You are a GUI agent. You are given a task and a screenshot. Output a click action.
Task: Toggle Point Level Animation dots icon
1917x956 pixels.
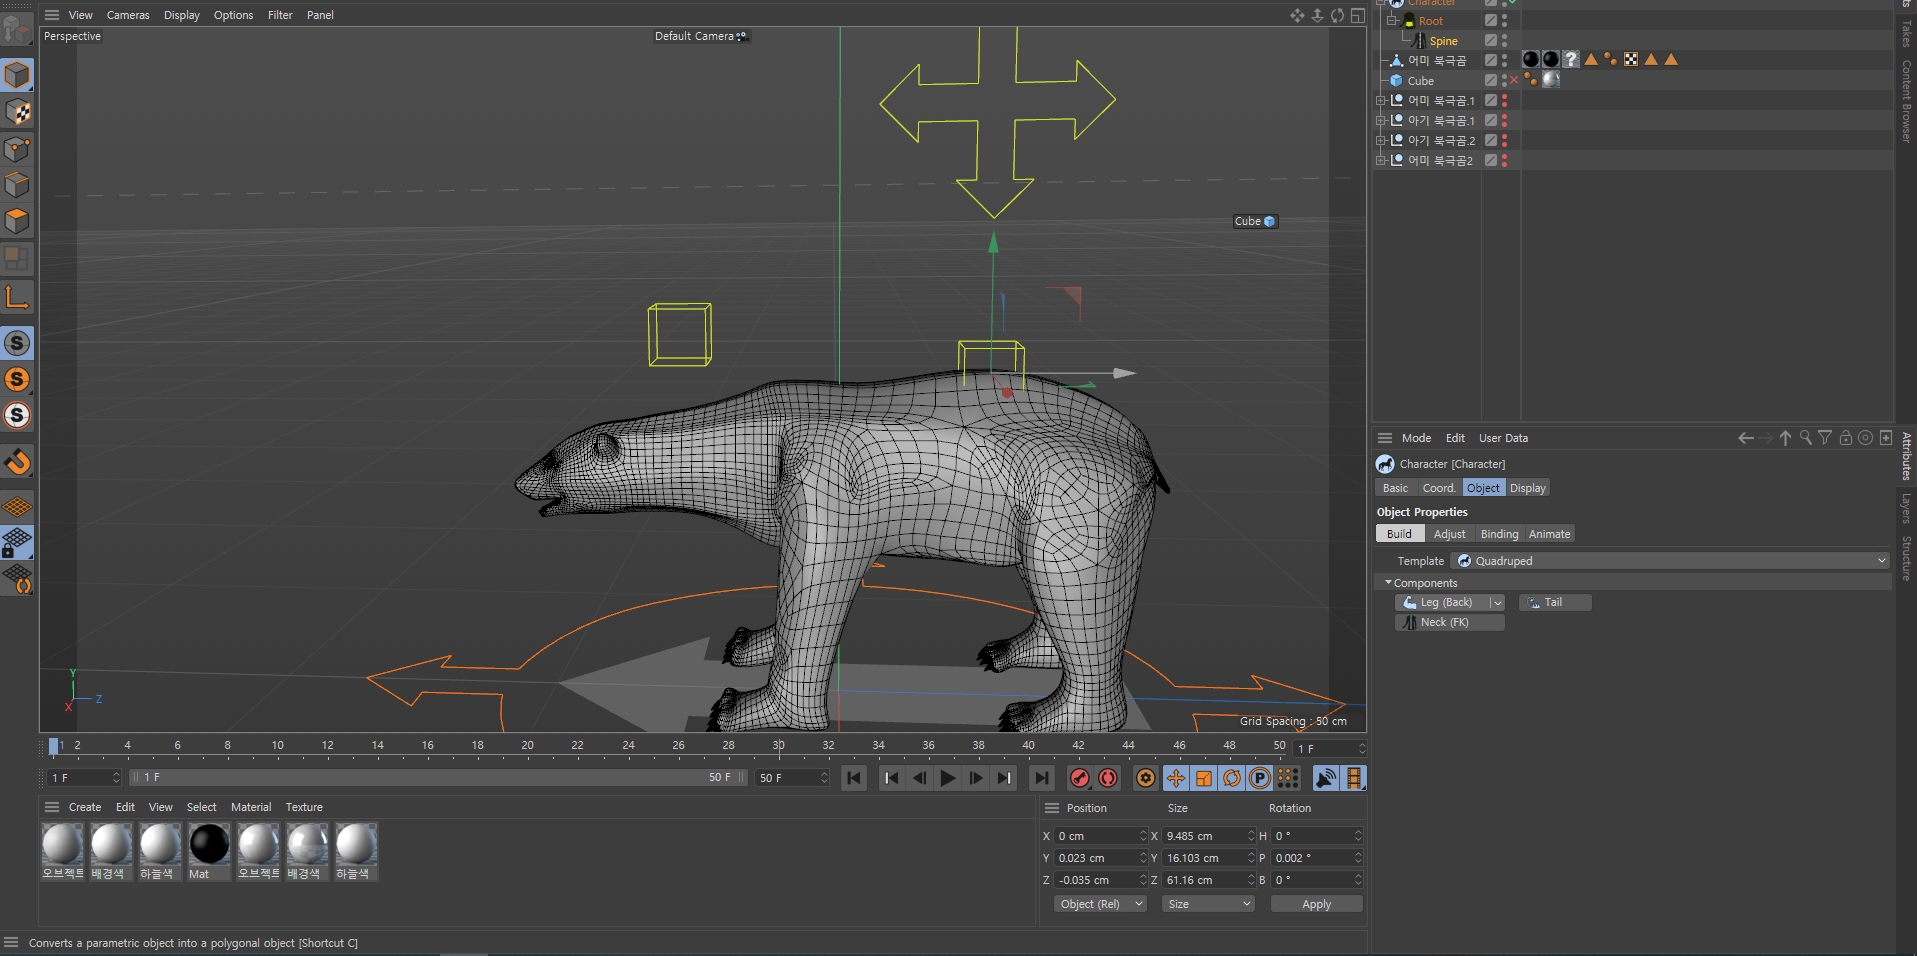click(x=1288, y=778)
